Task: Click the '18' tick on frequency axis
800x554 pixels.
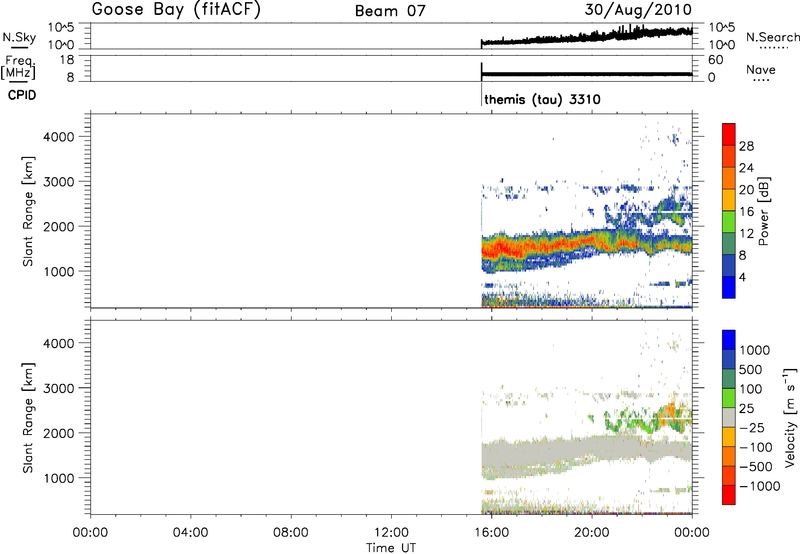Action: pos(67,60)
